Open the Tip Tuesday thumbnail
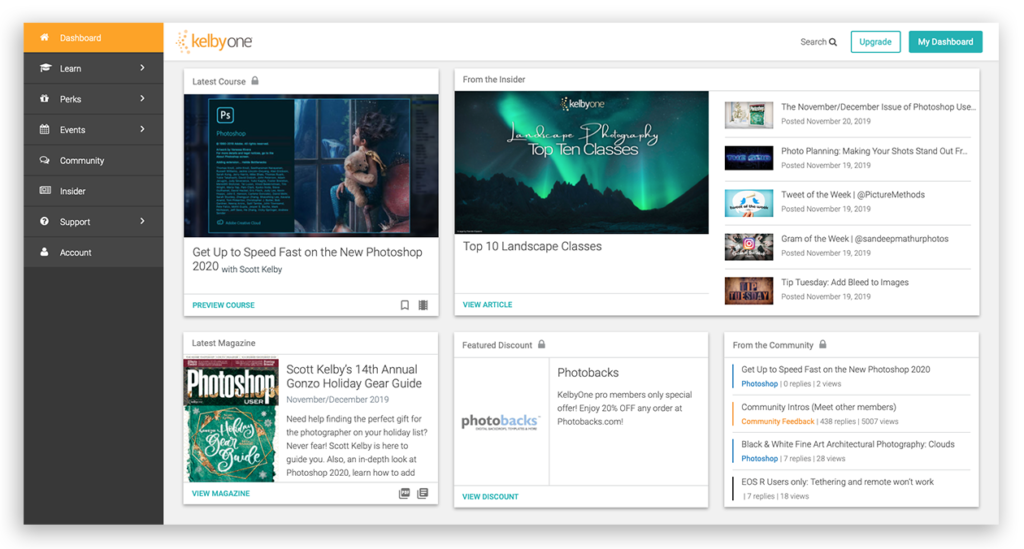 pyautogui.click(x=748, y=290)
